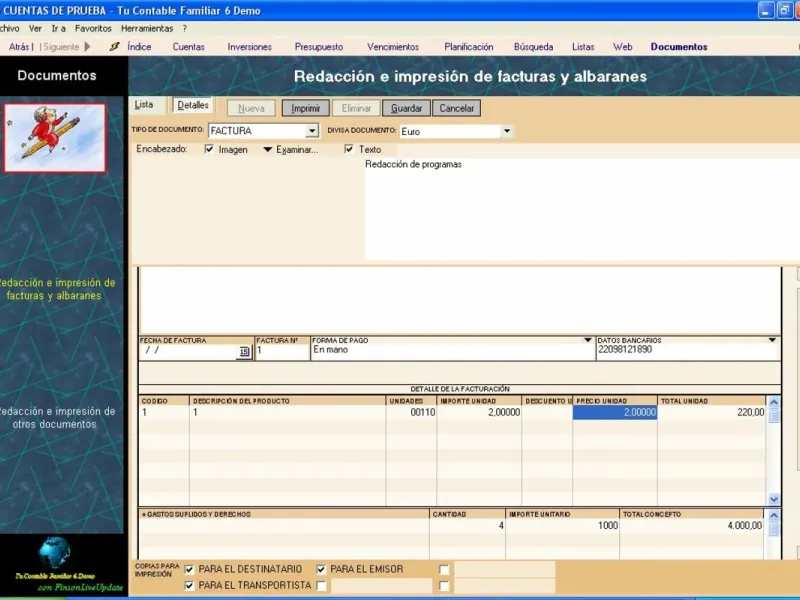Click the Siguiente forward arrow
800x600 pixels.
pos(87,47)
